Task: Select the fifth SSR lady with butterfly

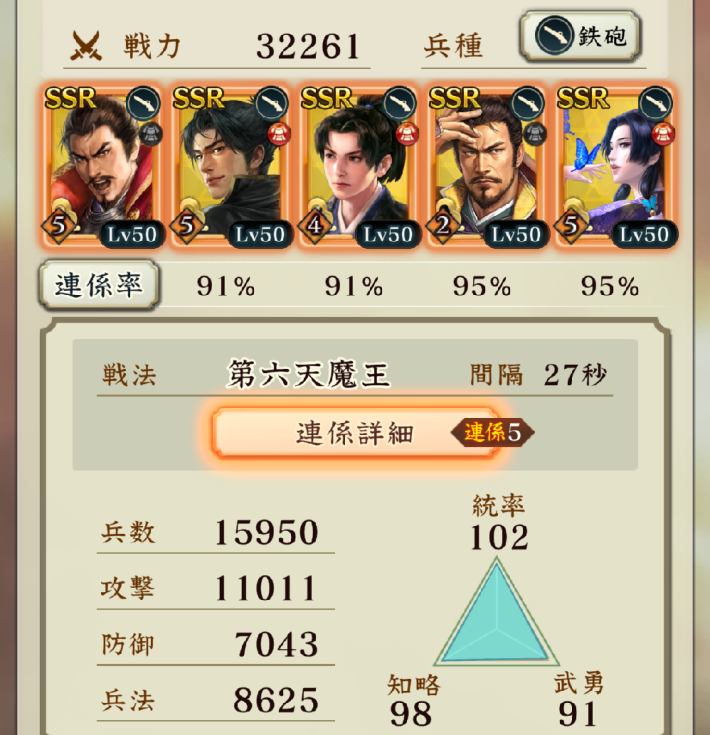Action: click(x=615, y=166)
